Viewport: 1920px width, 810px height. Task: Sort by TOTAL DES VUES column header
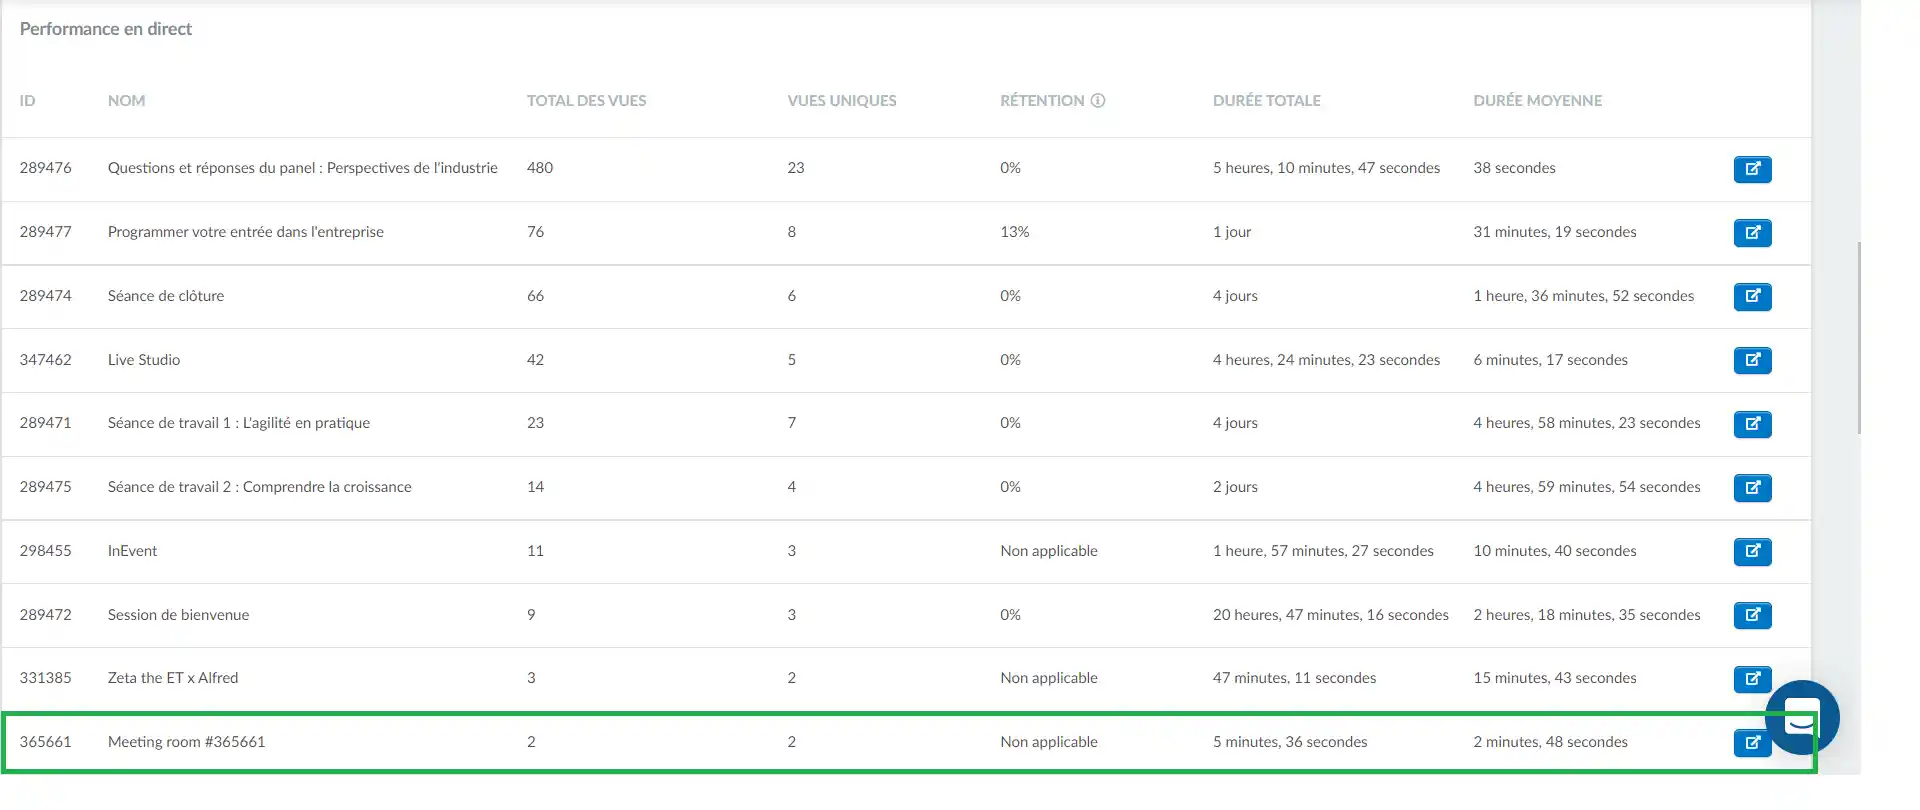point(586,100)
